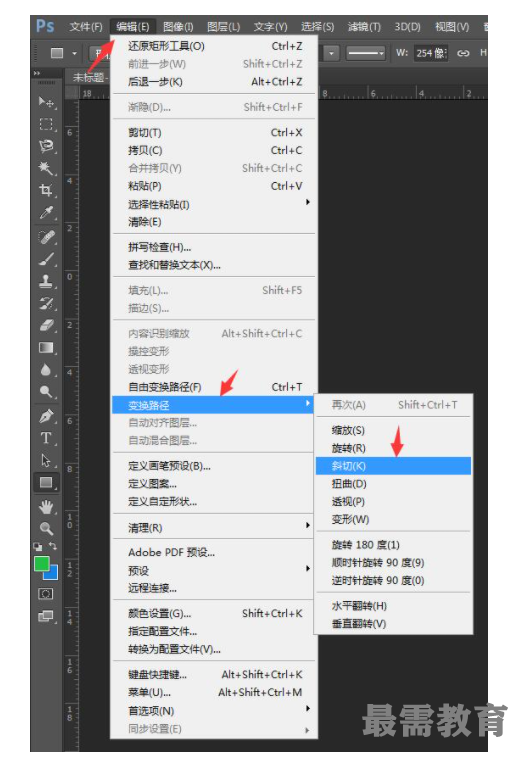
Task: Reset default foreground and background colors
Action: [x=38, y=546]
